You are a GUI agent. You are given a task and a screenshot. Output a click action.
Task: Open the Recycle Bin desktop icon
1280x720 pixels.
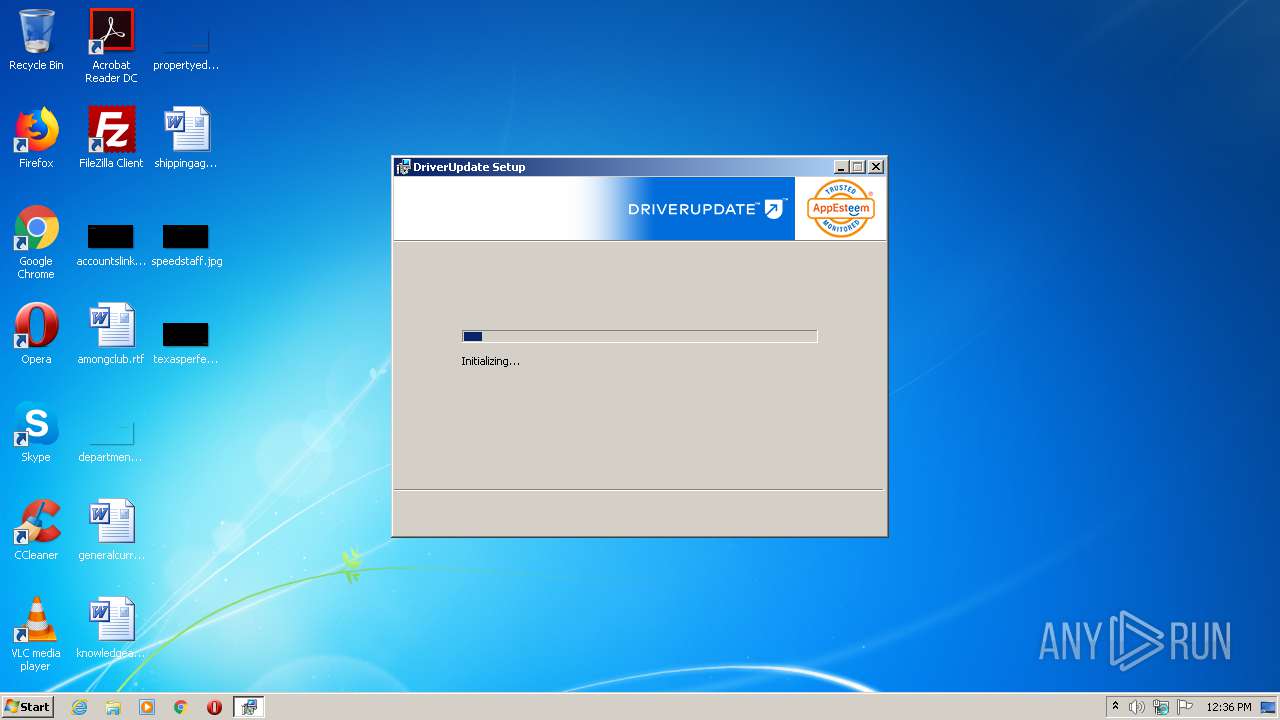click(x=36, y=40)
